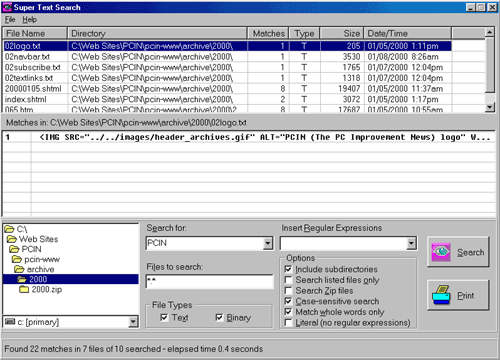The height and width of the screenshot is (360, 500).
Task: Select the 02subscribe.txt result row
Action: [x=227, y=67]
